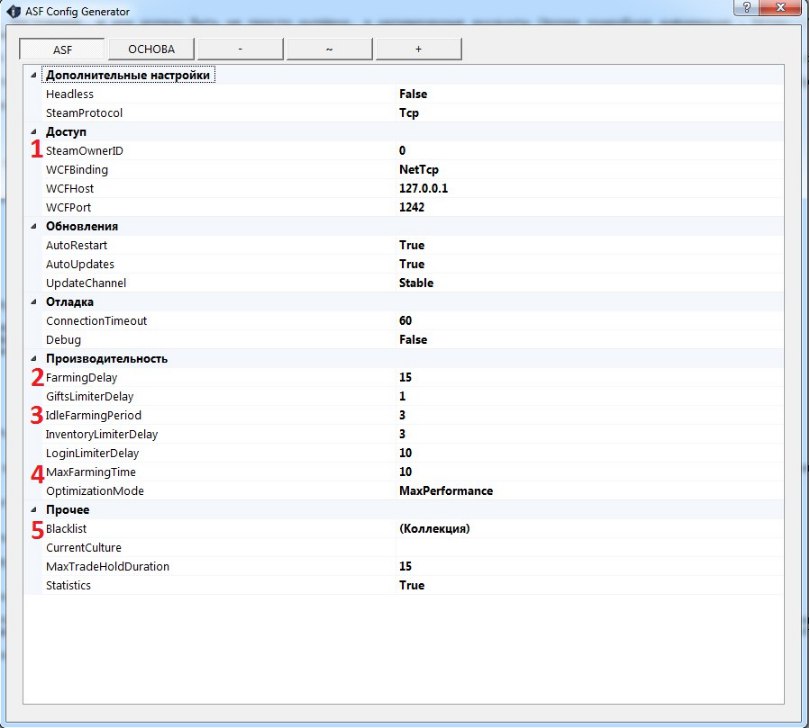The image size is (809, 728).
Task: Select the Blacklist property label
Action: pyautogui.click(x=66, y=529)
